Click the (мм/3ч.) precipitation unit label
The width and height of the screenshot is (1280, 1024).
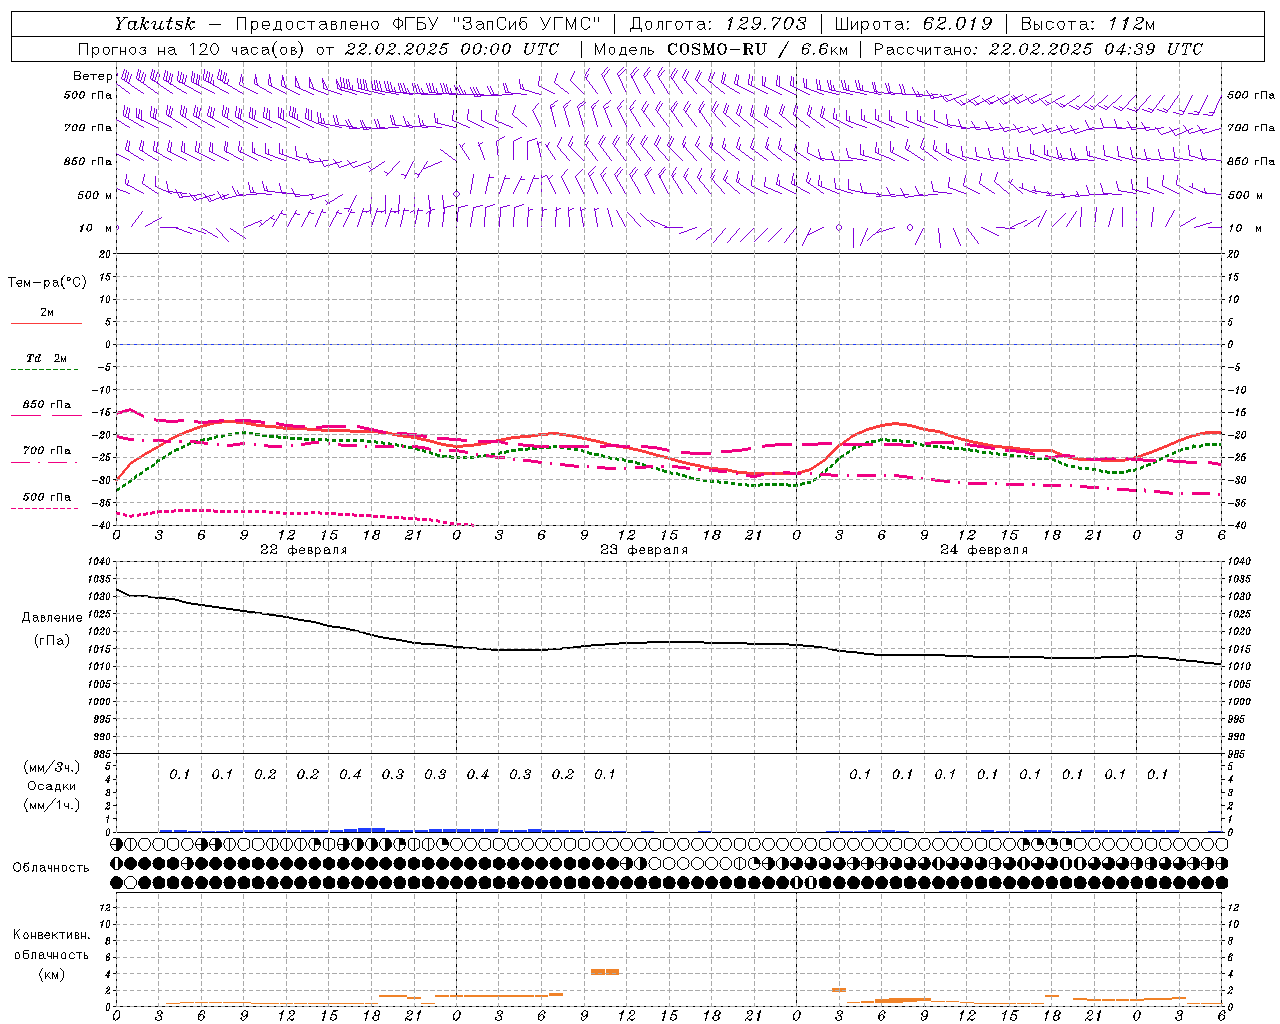(x=51, y=767)
